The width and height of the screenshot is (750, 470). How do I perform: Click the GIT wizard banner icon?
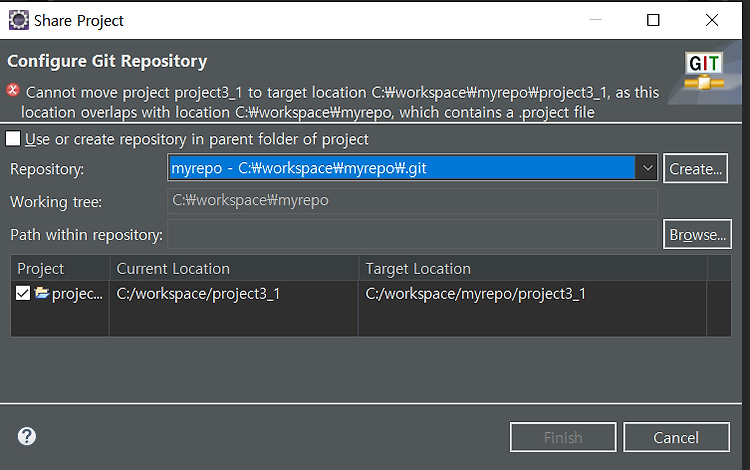tap(704, 71)
